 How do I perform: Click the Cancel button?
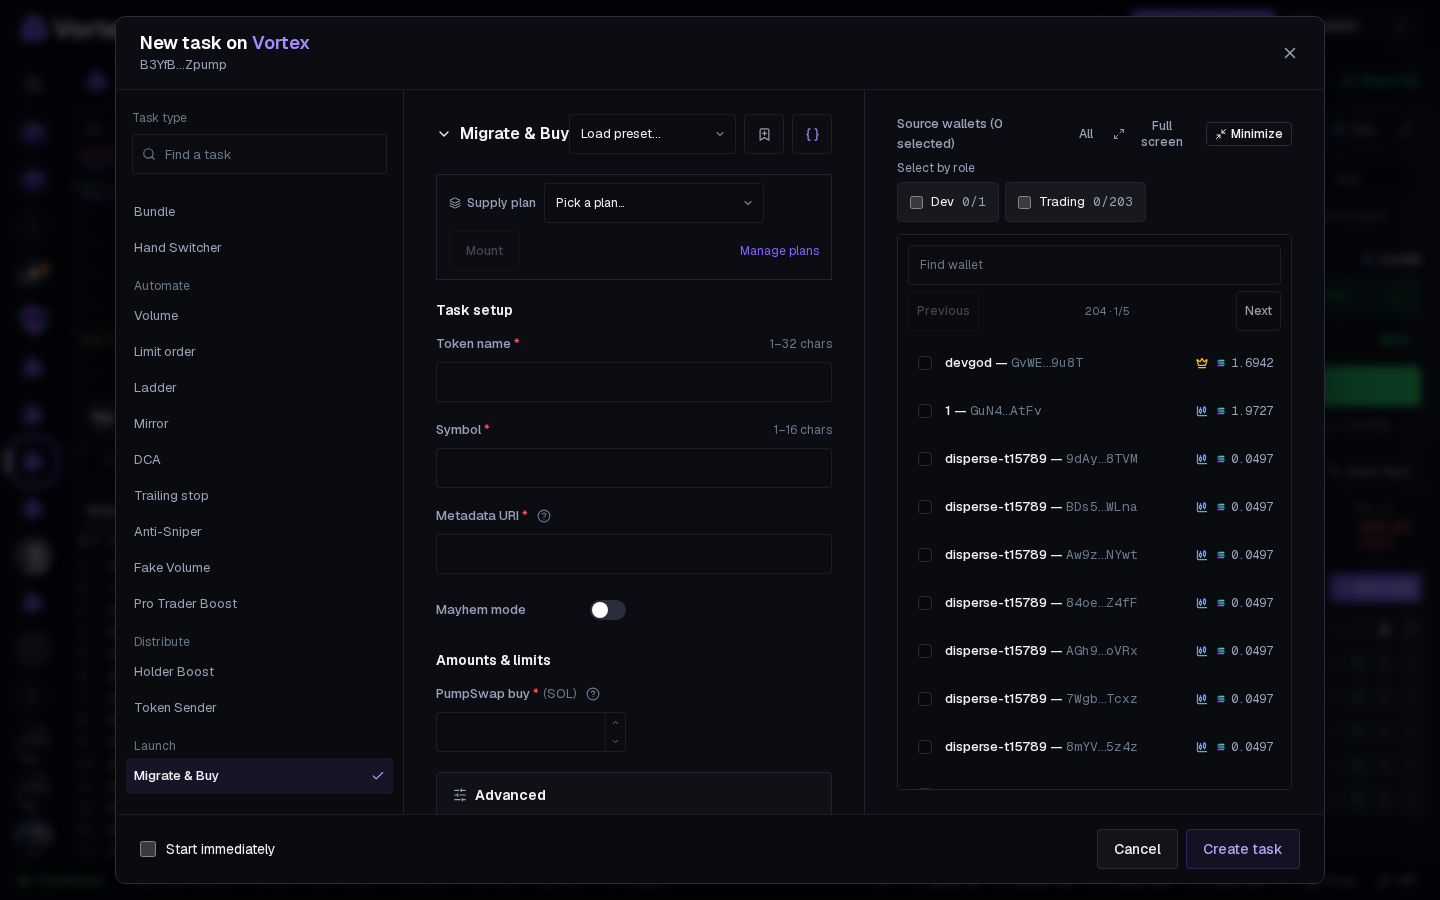coord(1137,849)
